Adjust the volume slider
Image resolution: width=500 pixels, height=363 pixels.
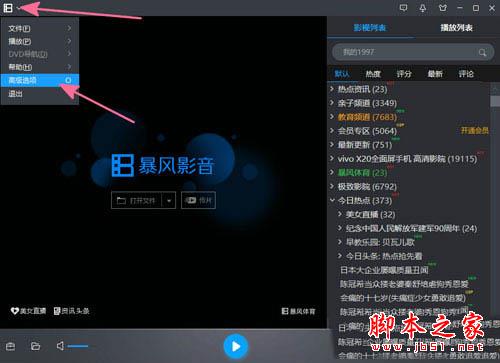pyautogui.click(x=79, y=346)
